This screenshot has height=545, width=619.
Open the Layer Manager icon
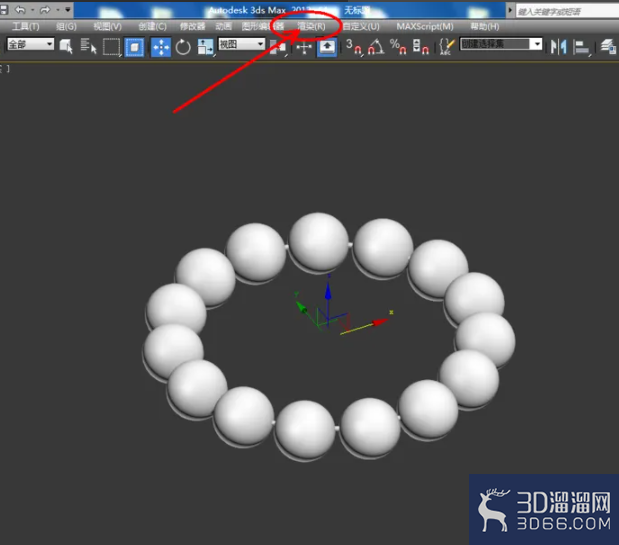(608, 47)
